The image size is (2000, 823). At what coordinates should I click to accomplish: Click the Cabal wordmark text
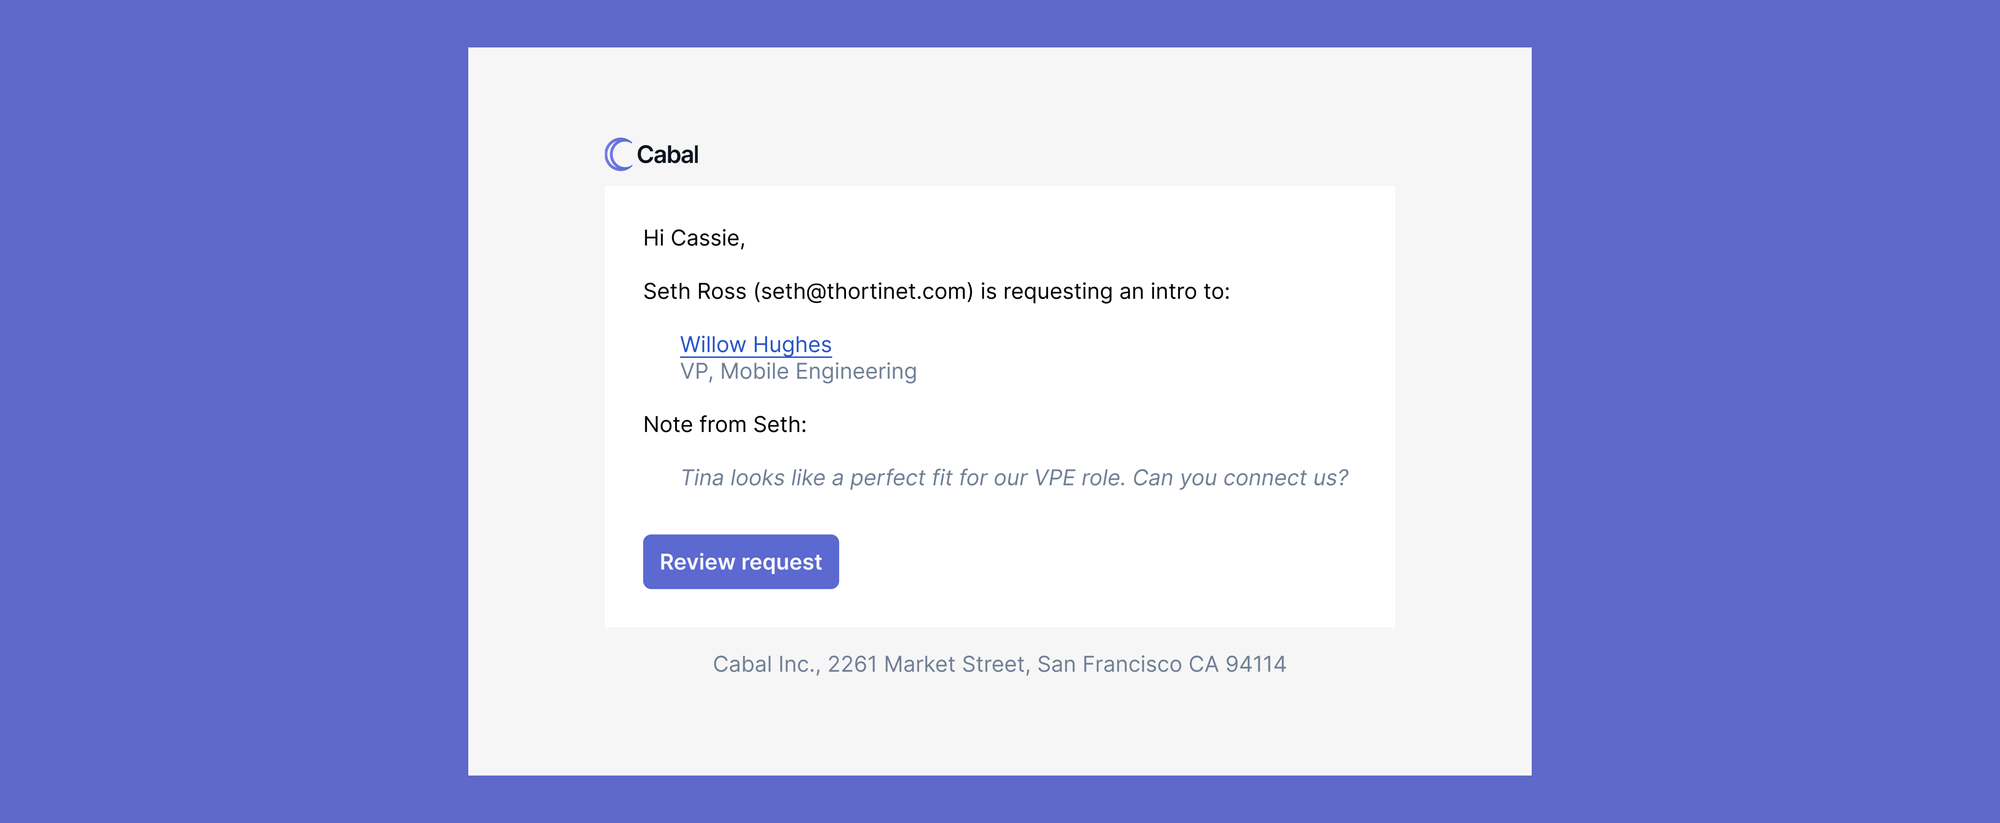tap(667, 155)
